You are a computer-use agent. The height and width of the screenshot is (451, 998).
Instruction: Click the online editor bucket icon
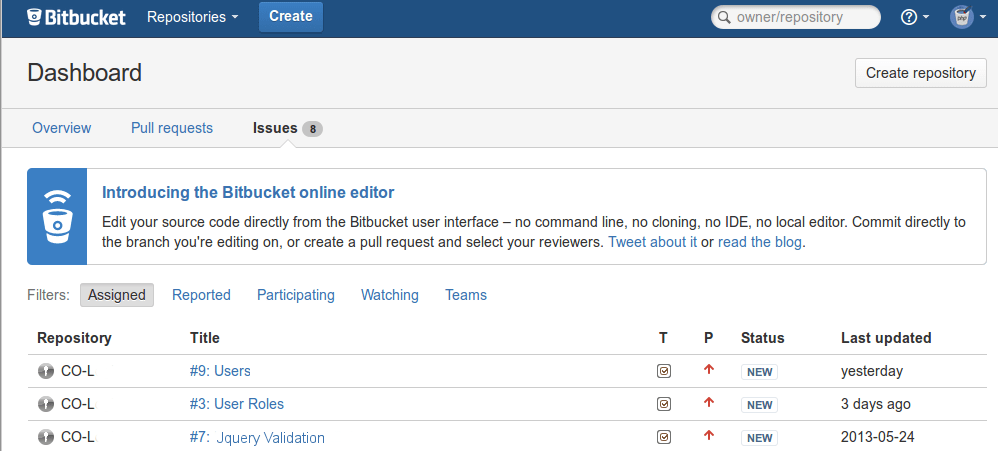57,216
